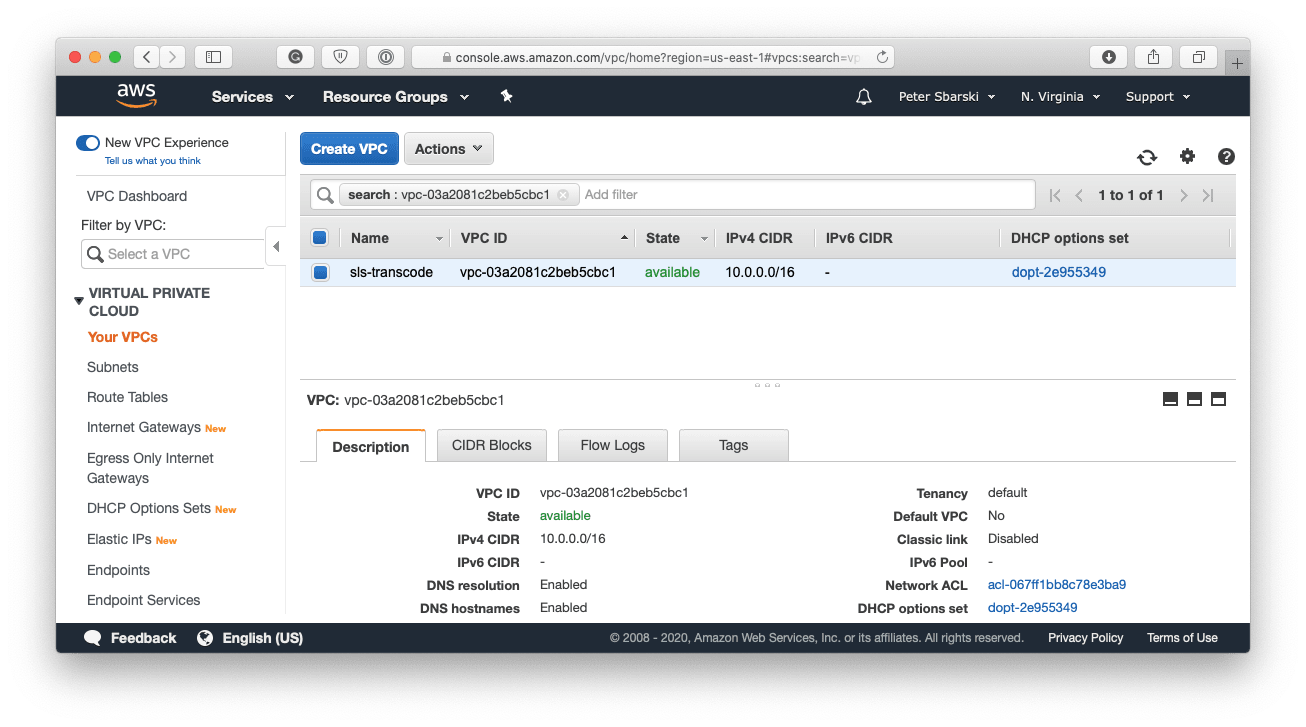Collapse the left navigation sidebar
The height and width of the screenshot is (727, 1306).
[276, 246]
